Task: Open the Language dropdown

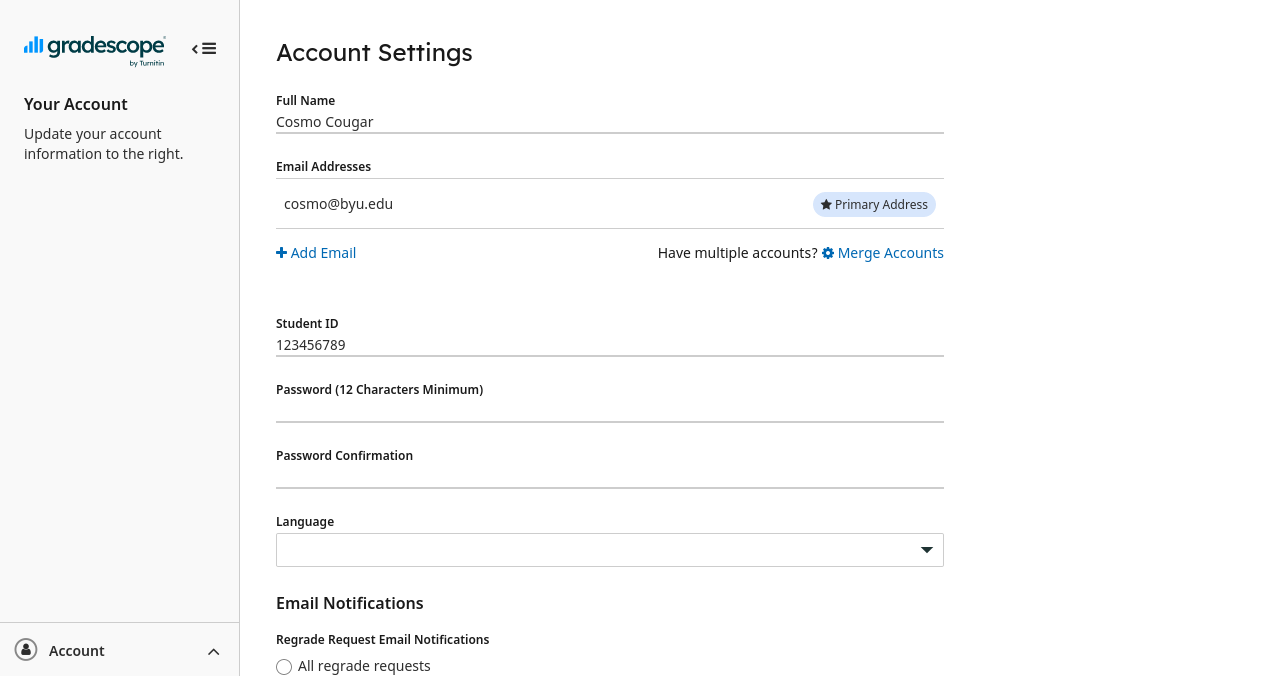Action: (610, 549)
